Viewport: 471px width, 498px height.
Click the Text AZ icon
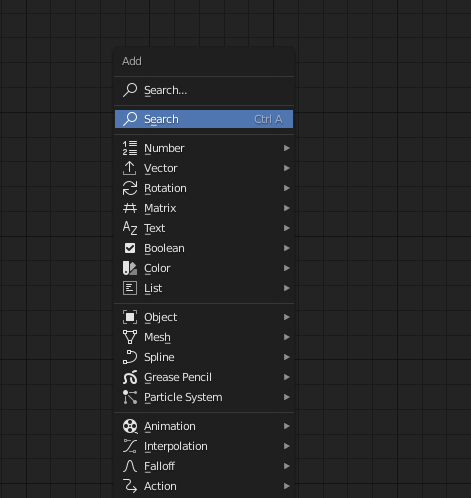click(130, 228)
